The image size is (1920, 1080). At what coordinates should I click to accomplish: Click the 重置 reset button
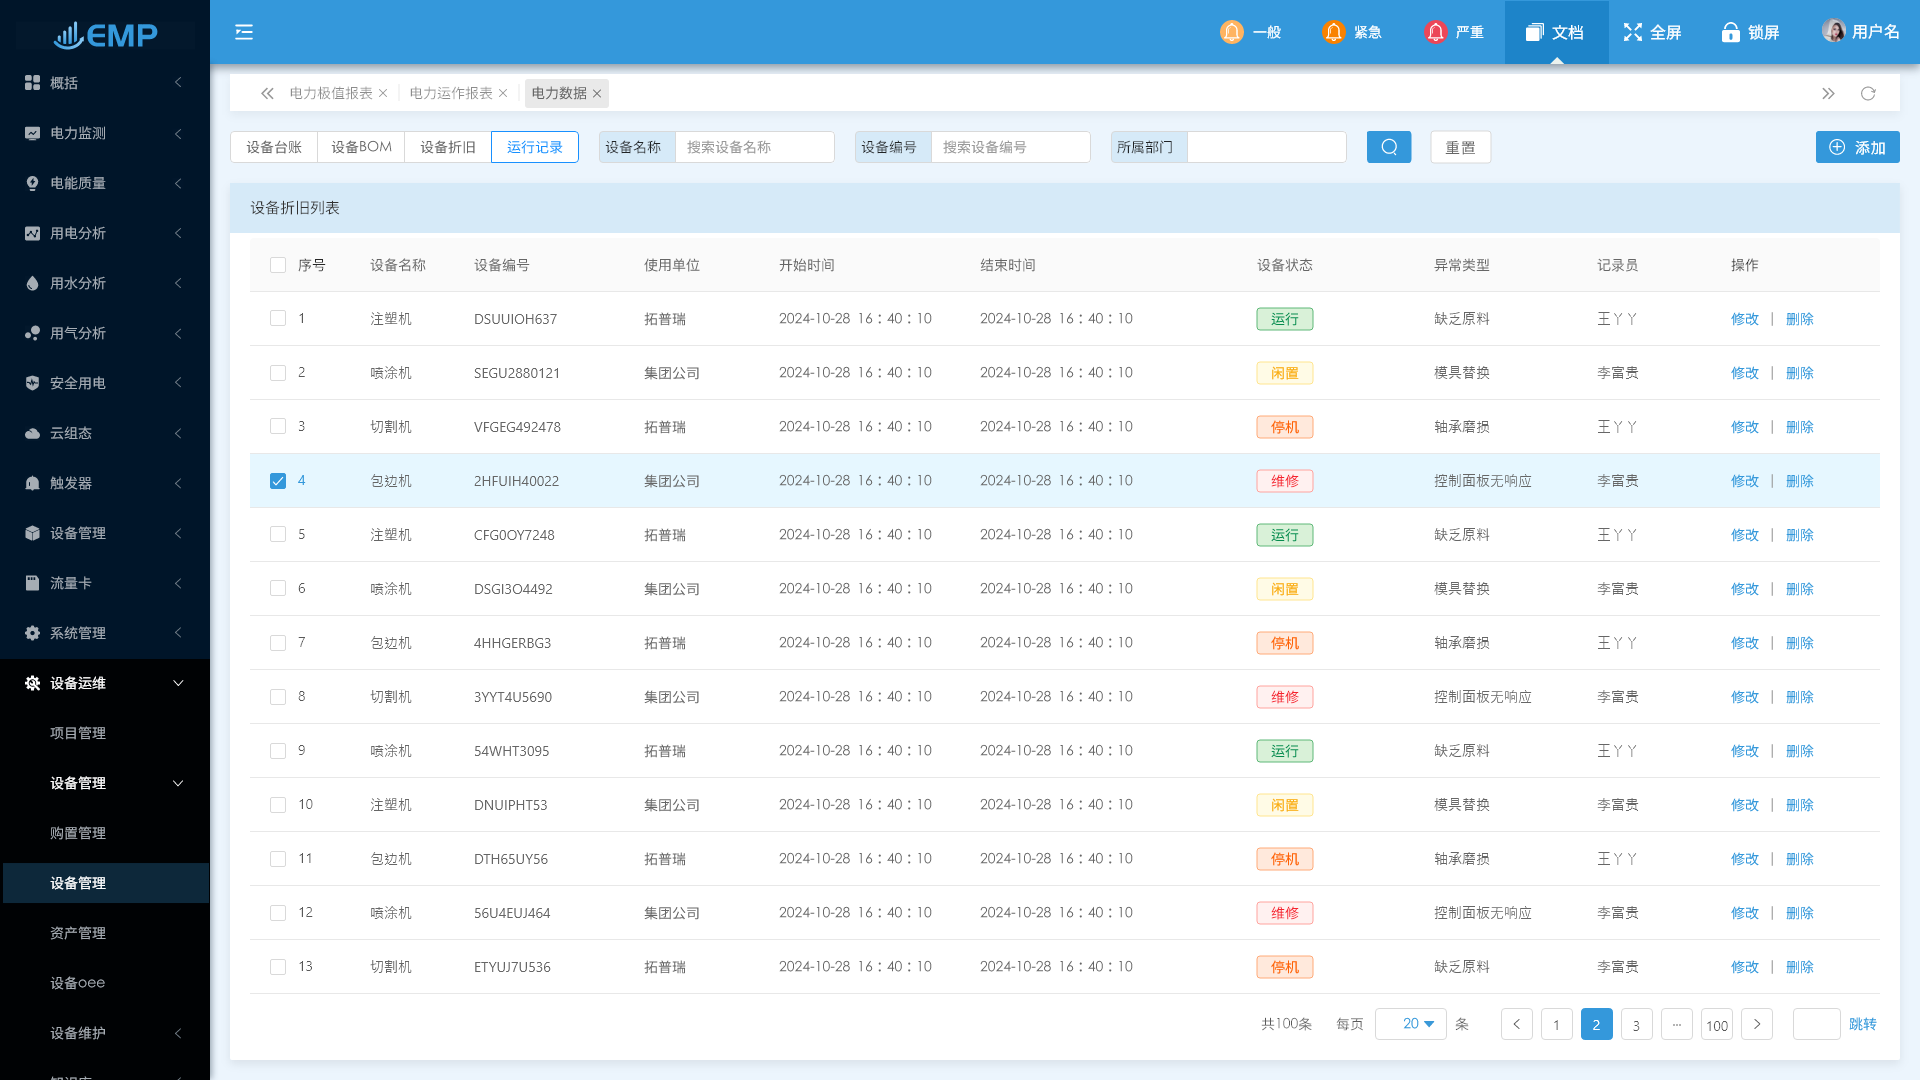tap(1460, 147)
